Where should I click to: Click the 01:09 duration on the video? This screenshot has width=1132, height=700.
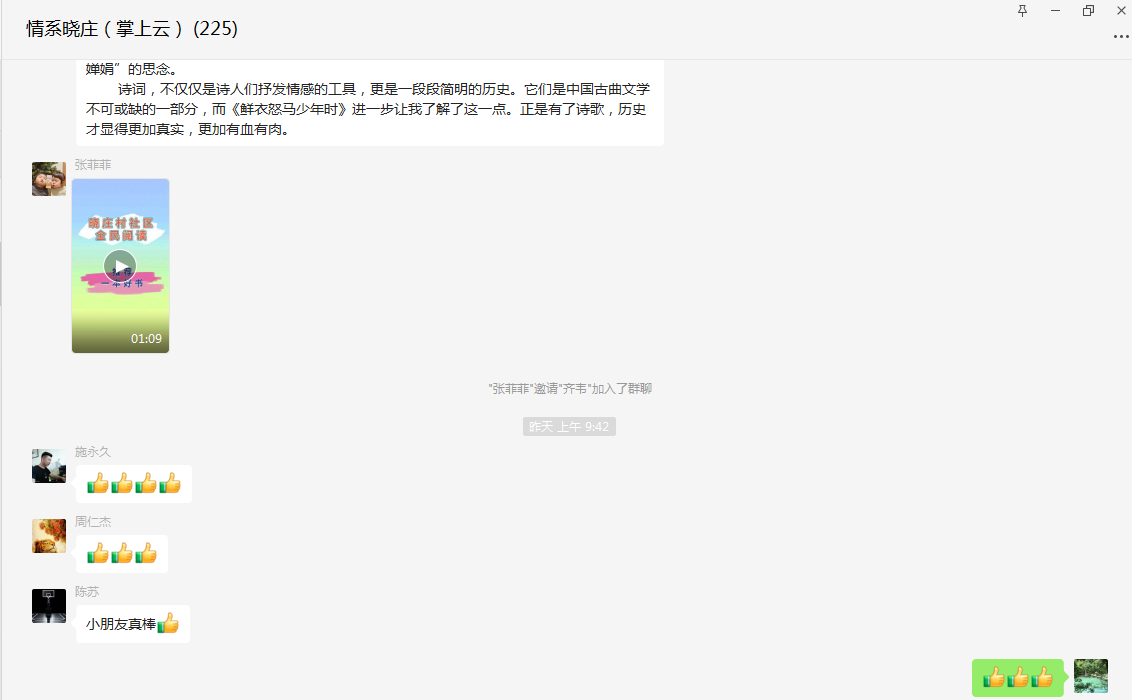(146, 339)
